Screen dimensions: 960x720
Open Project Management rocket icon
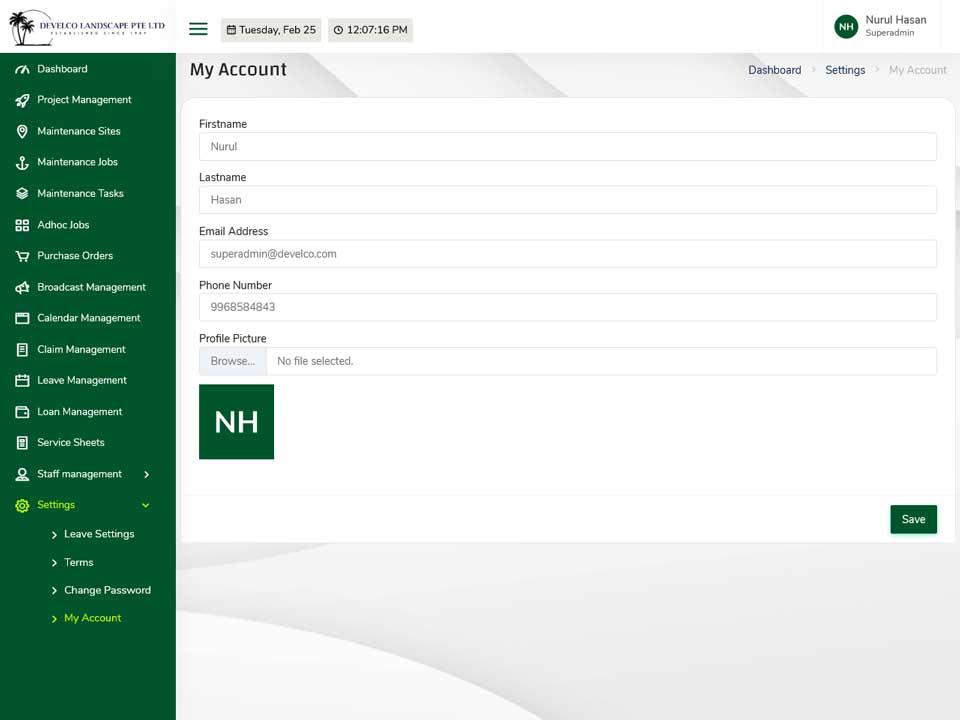(22, 100)
